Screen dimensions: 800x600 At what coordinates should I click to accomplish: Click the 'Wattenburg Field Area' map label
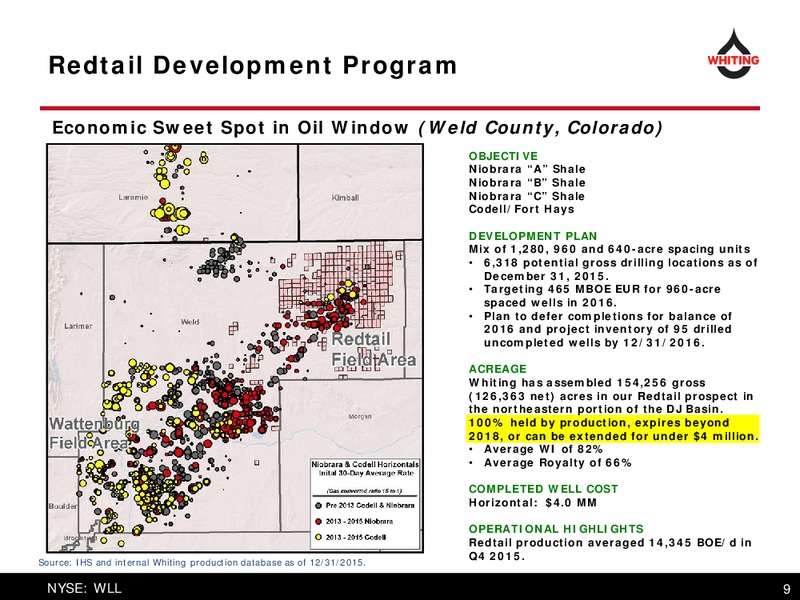(x=94, y=433)
